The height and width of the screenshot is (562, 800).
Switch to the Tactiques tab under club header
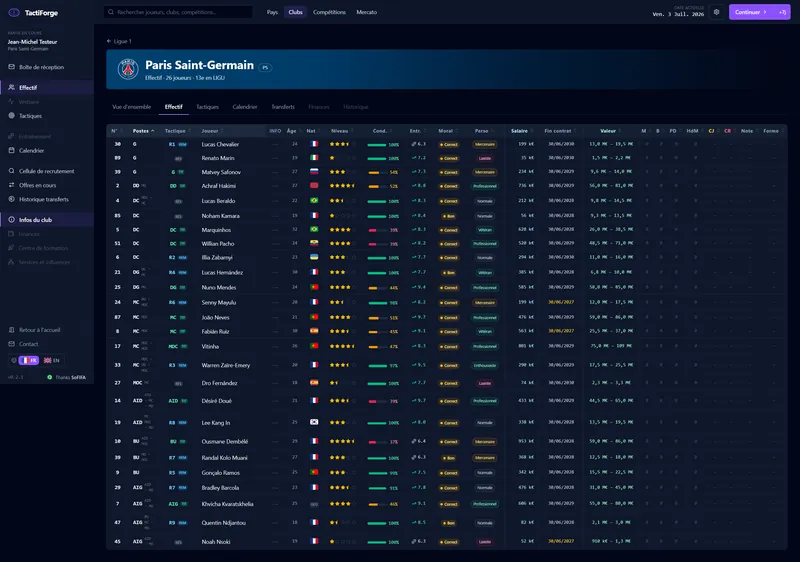(208, 107)
